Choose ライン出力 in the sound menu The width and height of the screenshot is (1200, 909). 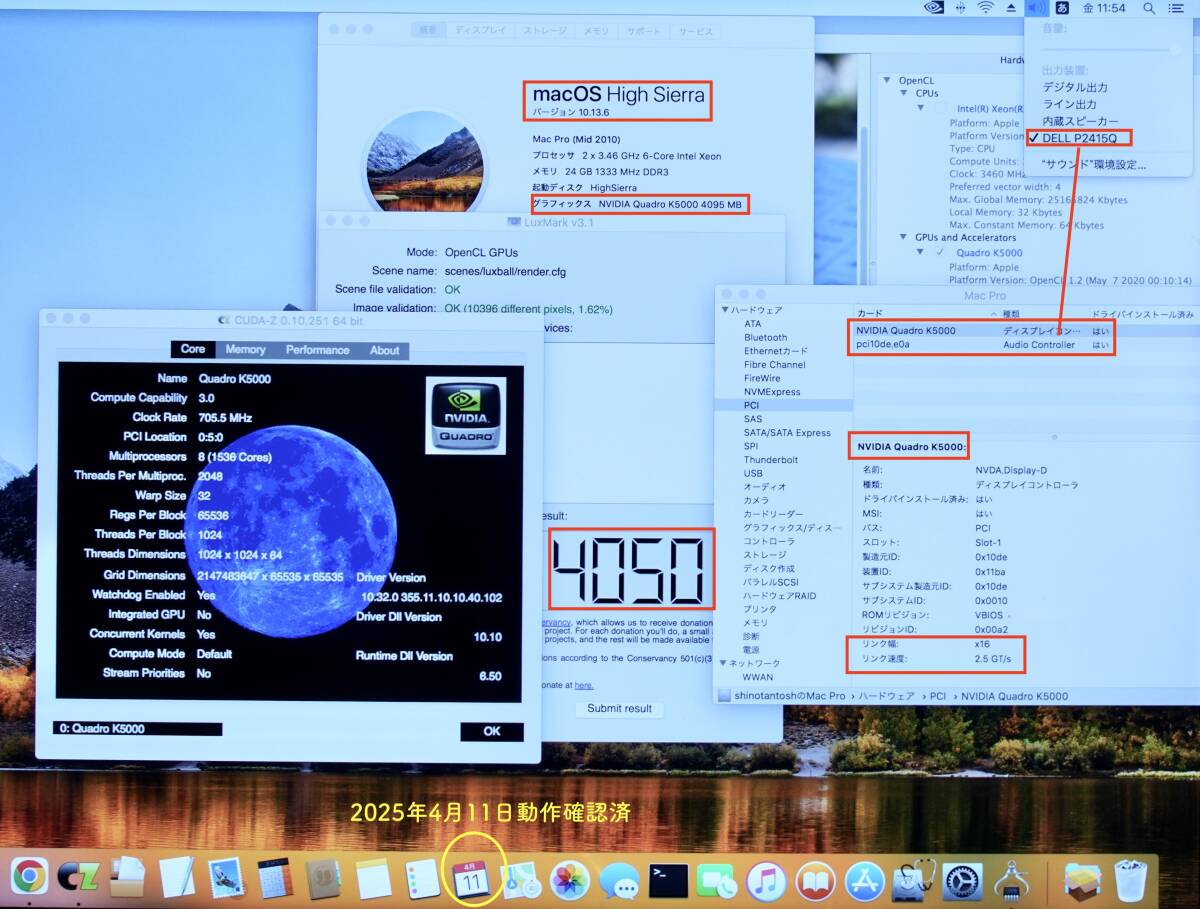1069,104
